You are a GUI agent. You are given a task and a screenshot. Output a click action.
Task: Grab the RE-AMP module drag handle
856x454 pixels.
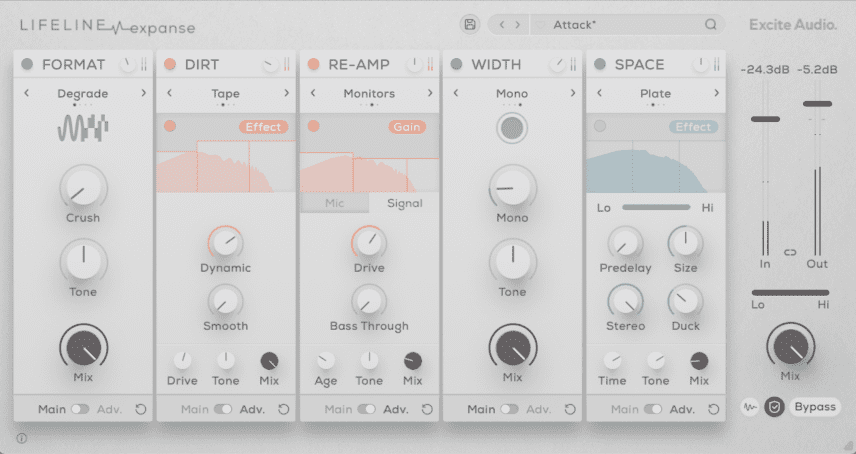click(x=430, y=64)
